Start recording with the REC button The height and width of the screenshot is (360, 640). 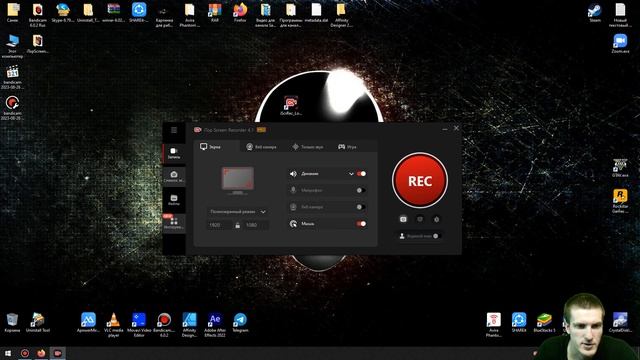[x=420, y=180]
